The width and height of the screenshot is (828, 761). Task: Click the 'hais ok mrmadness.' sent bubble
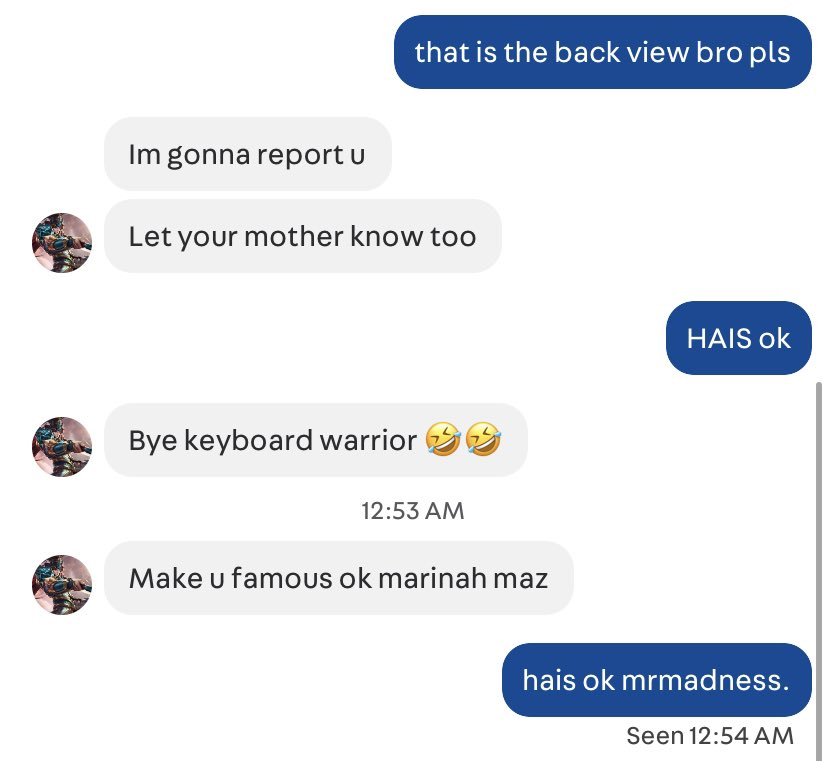pyautogui.click(x=656, y=680)
